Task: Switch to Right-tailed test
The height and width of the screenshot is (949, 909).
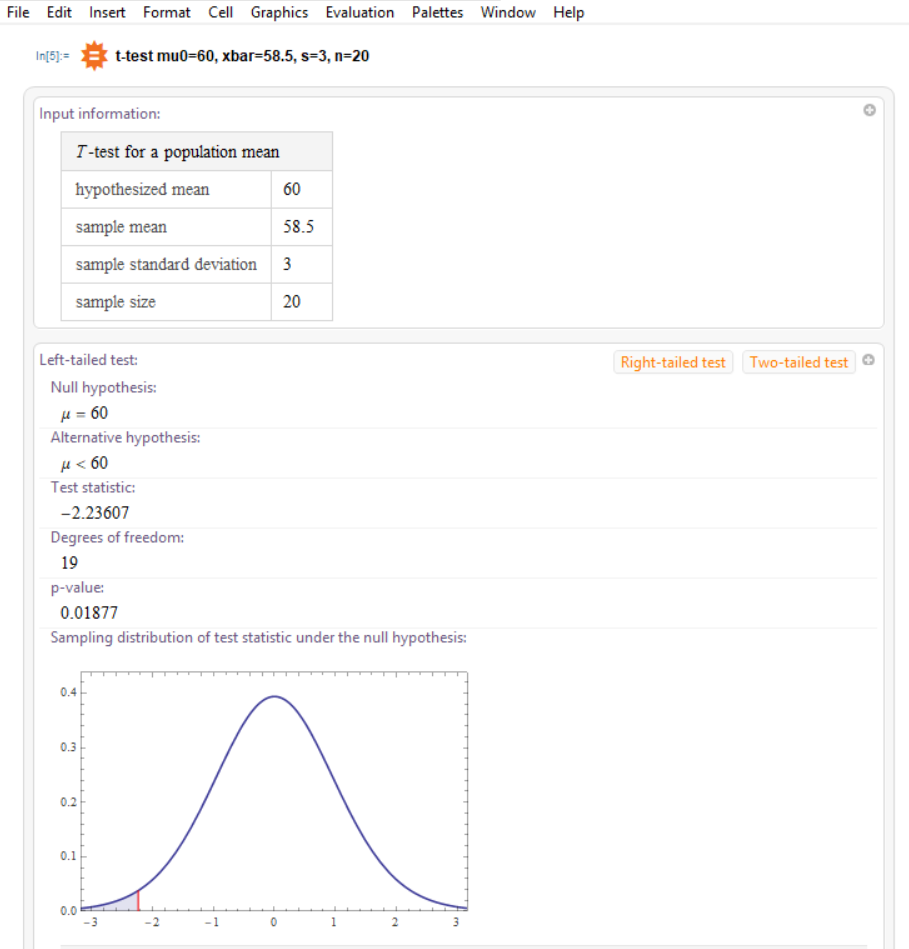Action: [x=673, y=363]
